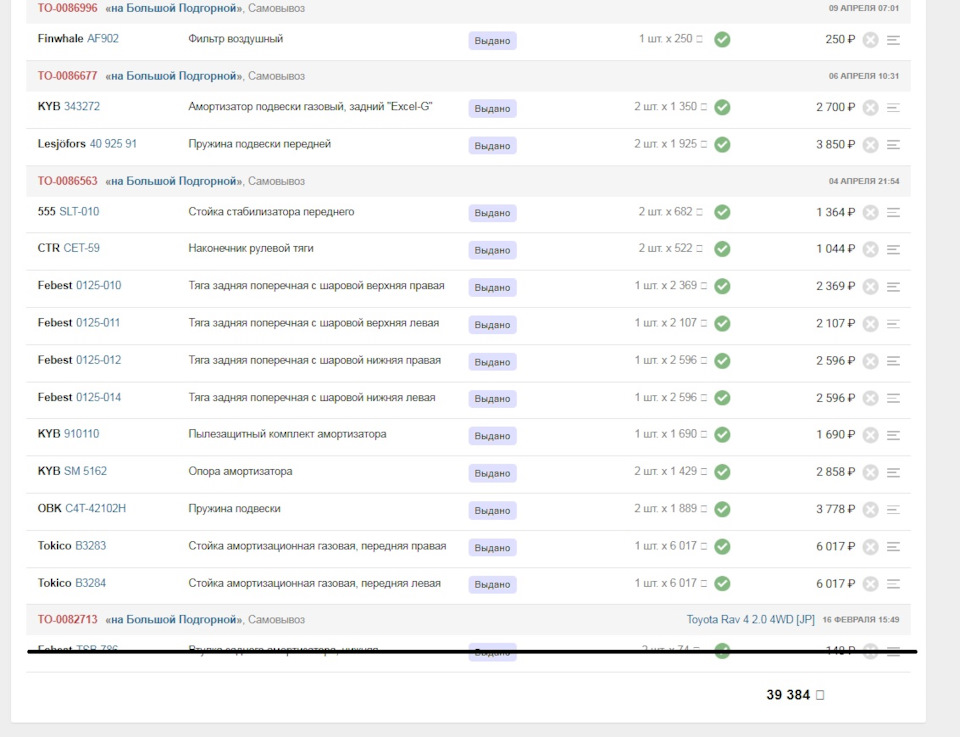960x737 pixels.
Task: Click cancel X icon in Lesjöfors row
Action: 870,145
